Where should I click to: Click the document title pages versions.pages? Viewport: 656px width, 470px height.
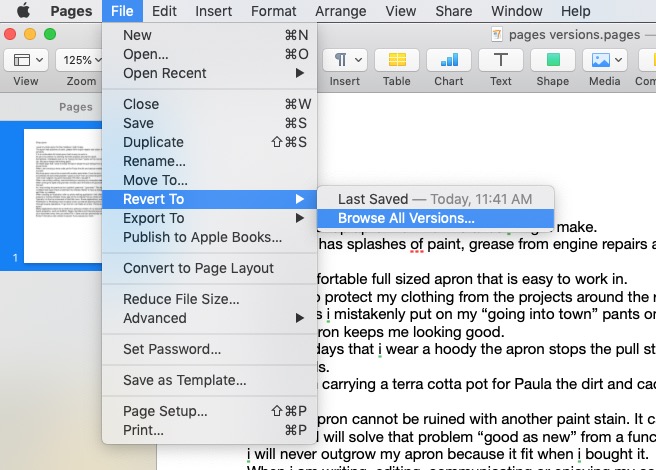574,35
